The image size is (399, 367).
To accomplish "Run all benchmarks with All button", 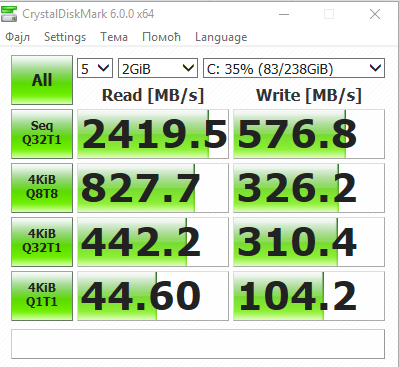I will tap(42, 80).
